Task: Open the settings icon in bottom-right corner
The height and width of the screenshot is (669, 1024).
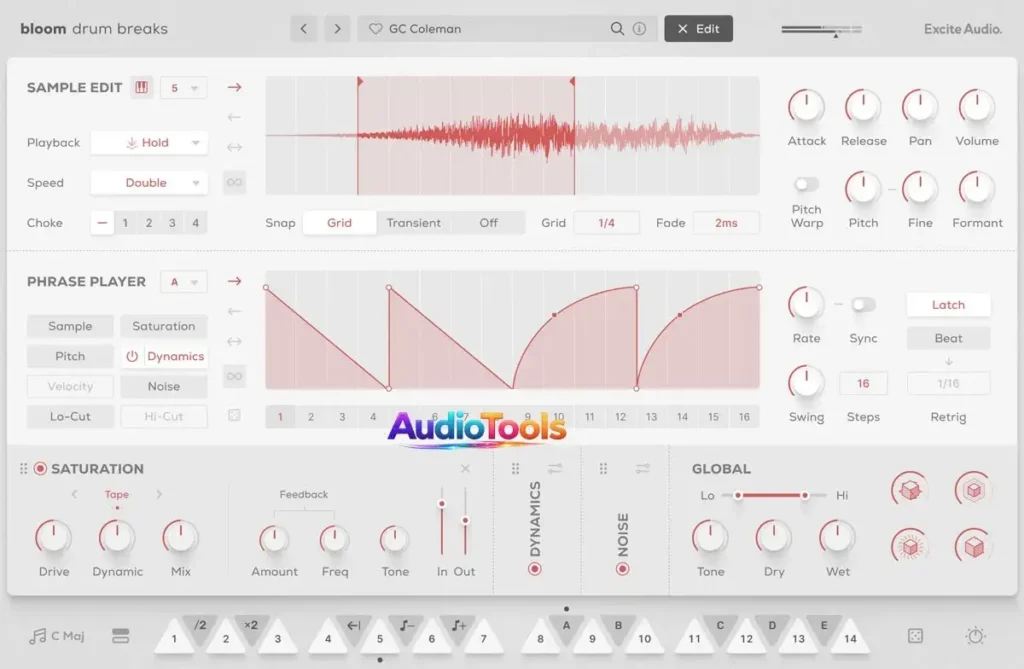Action: click(x=977, y=635)
